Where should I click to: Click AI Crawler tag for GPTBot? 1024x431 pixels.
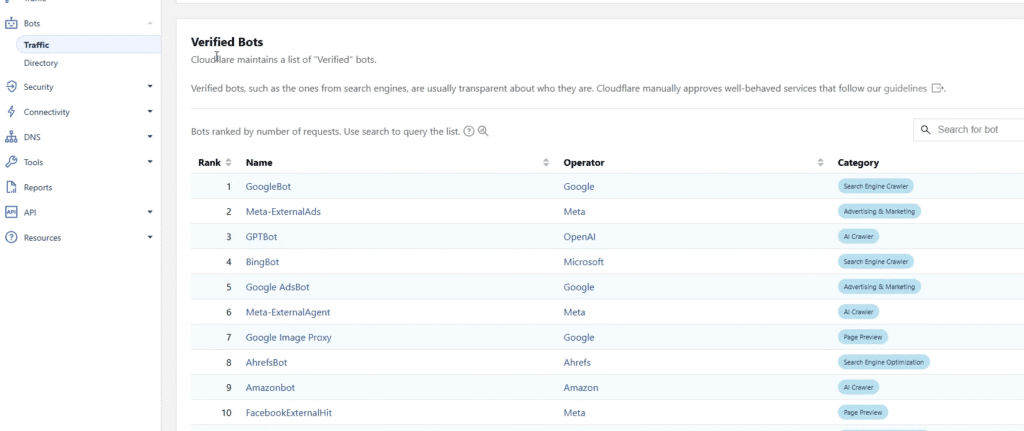pyautogui.click(x=859, y=236)
